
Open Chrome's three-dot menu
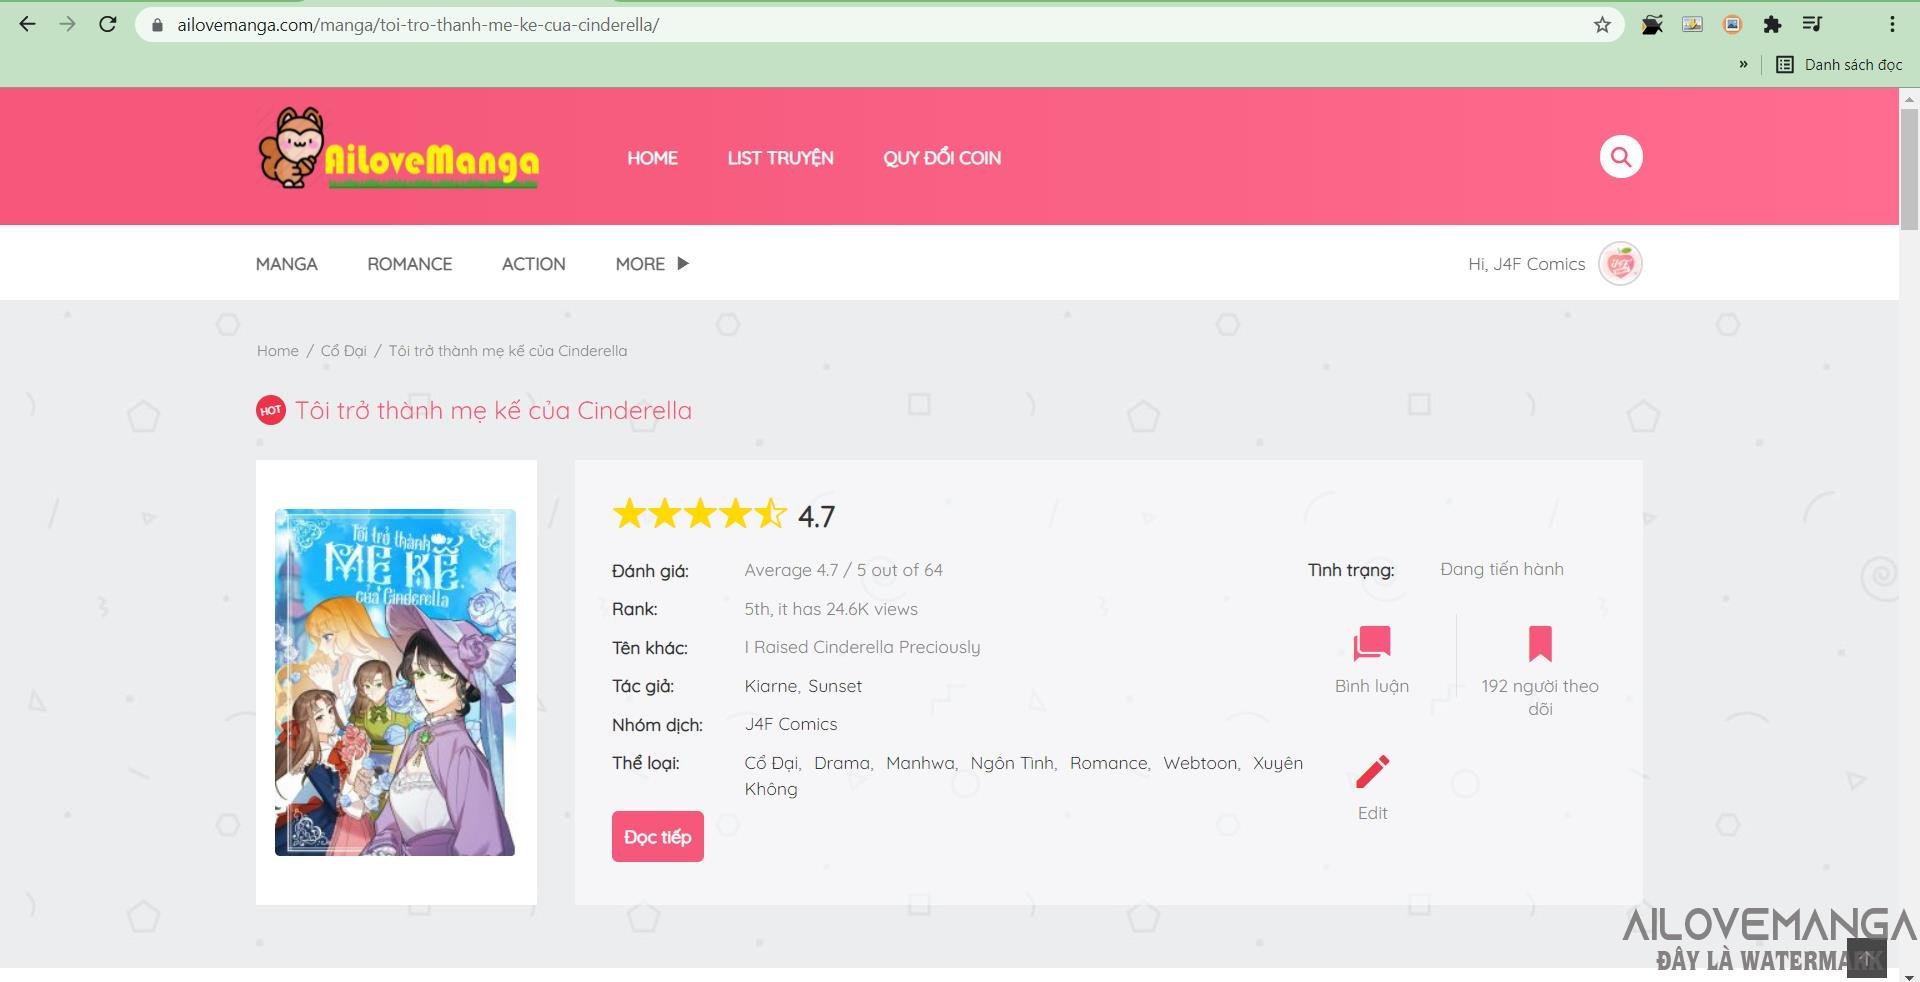coord(1892,25)
